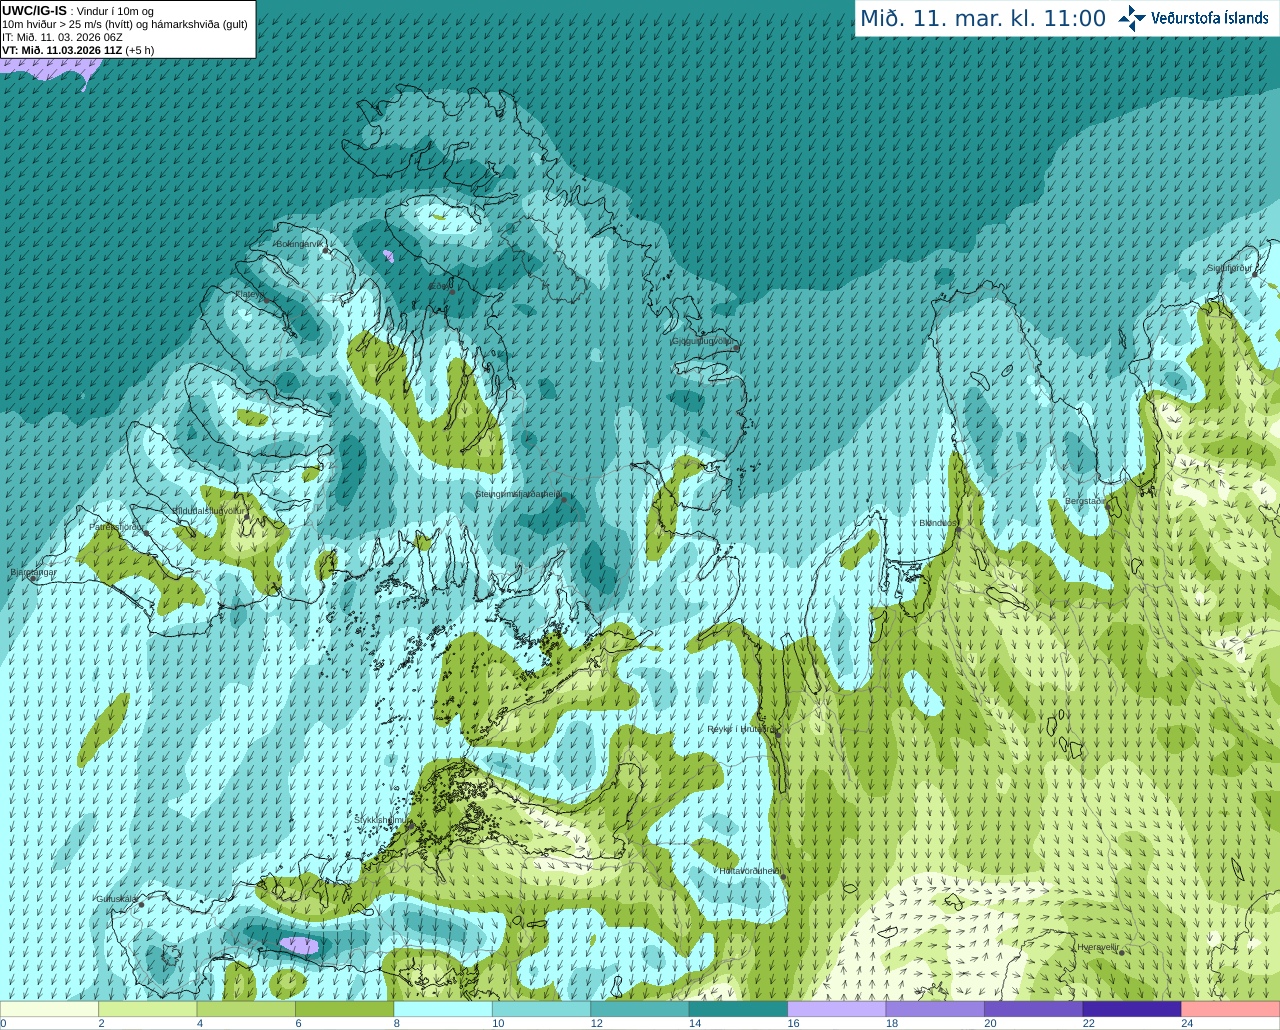Click the 18–20 m/s purple legend swatch
This screenshot has width=1280, height=1030.
935,1009
